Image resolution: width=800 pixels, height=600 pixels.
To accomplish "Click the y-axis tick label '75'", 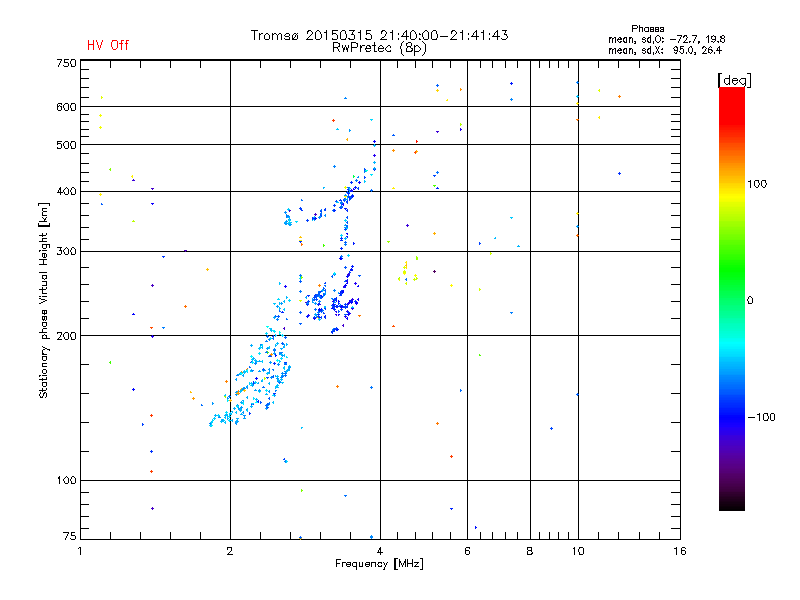I will point(70,536).
